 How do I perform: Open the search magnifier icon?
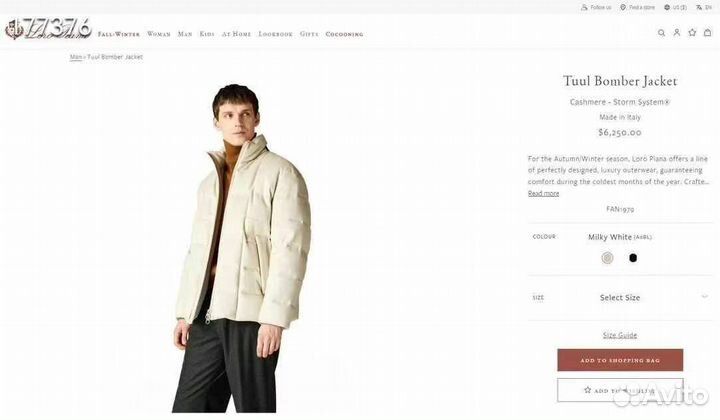tap(661, 33)
